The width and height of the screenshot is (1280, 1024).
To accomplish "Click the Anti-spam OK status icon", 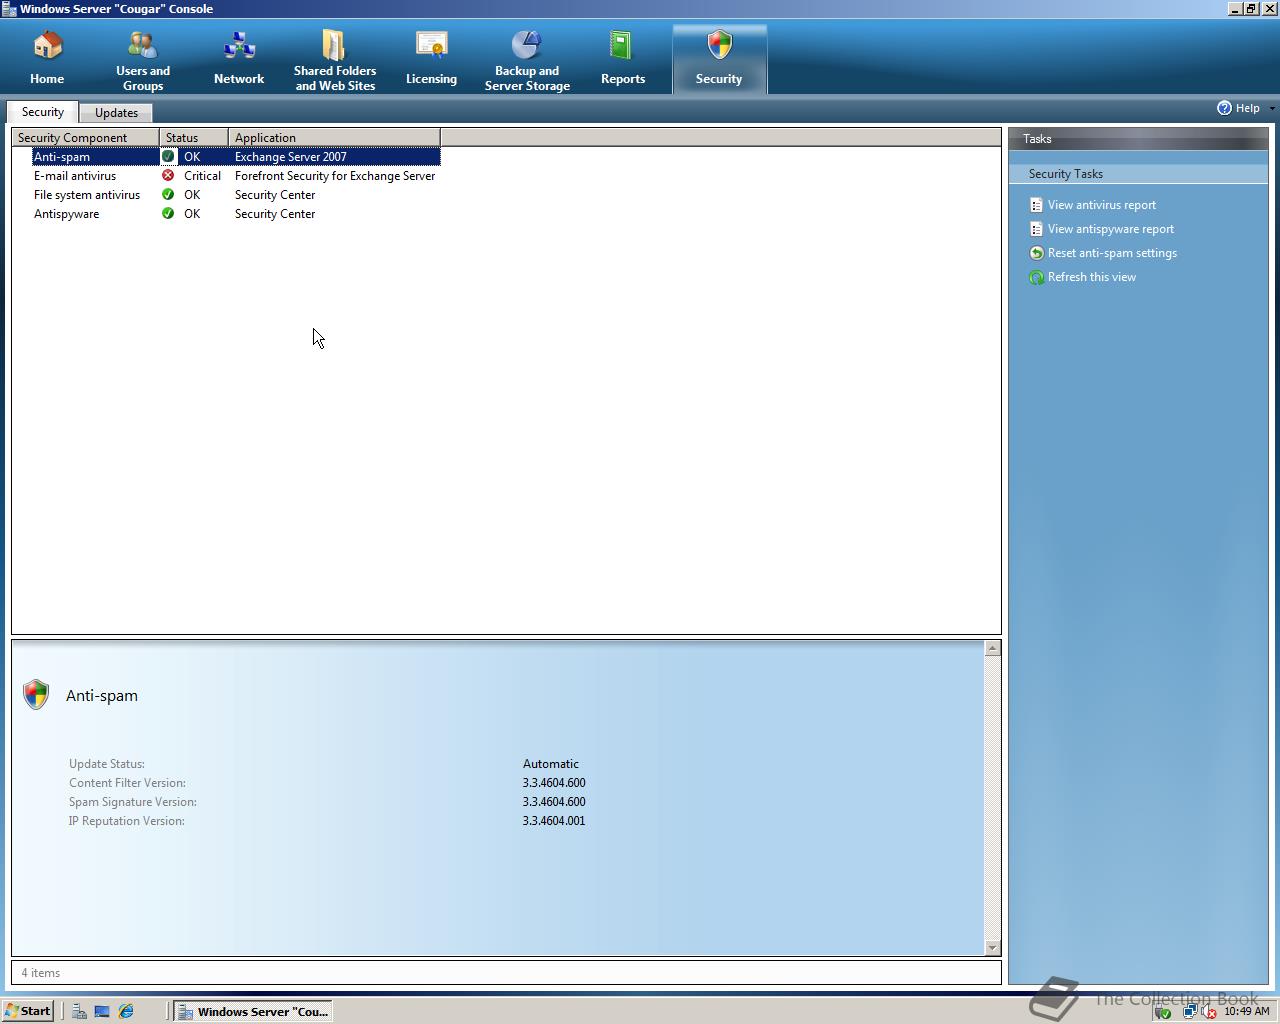I will coord(168,156).
